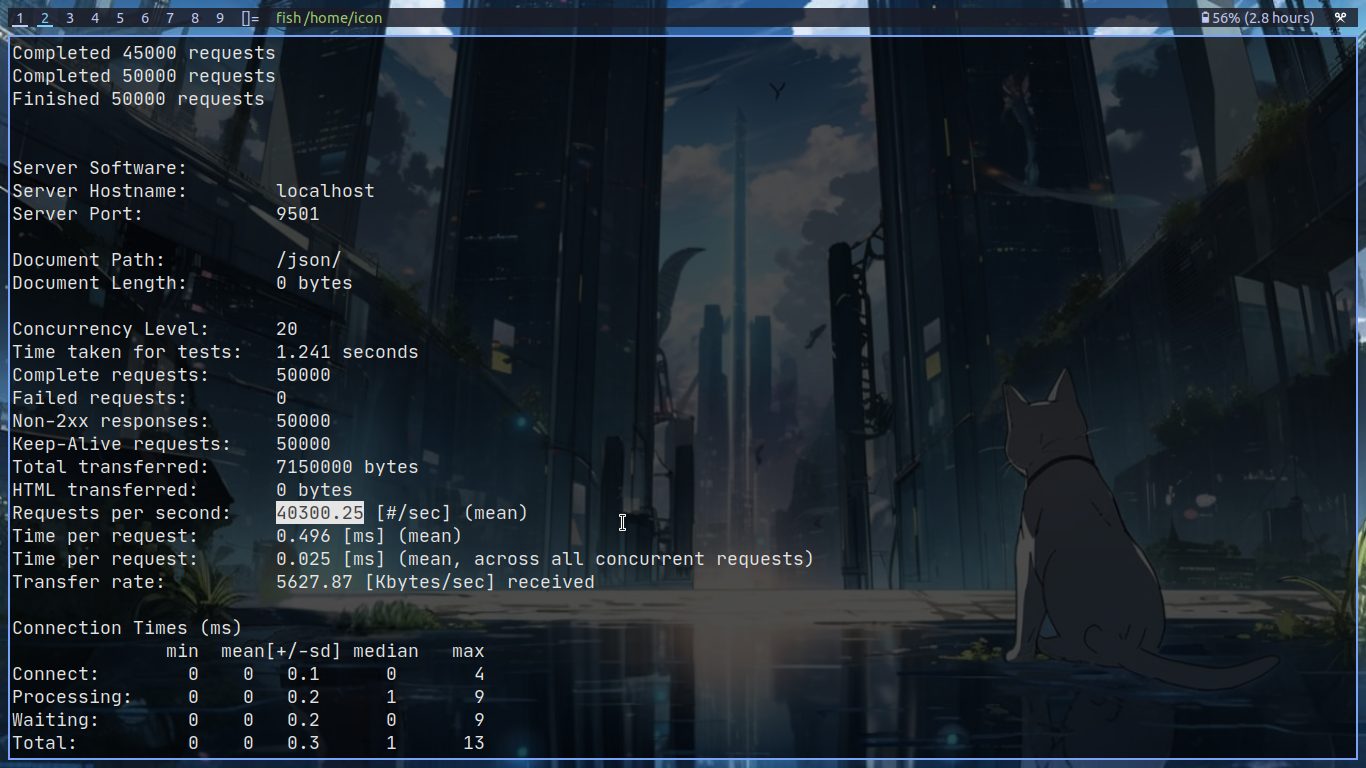The image size is (1366, 768).
Task: Select workspace 6
Action: (145, 18)
